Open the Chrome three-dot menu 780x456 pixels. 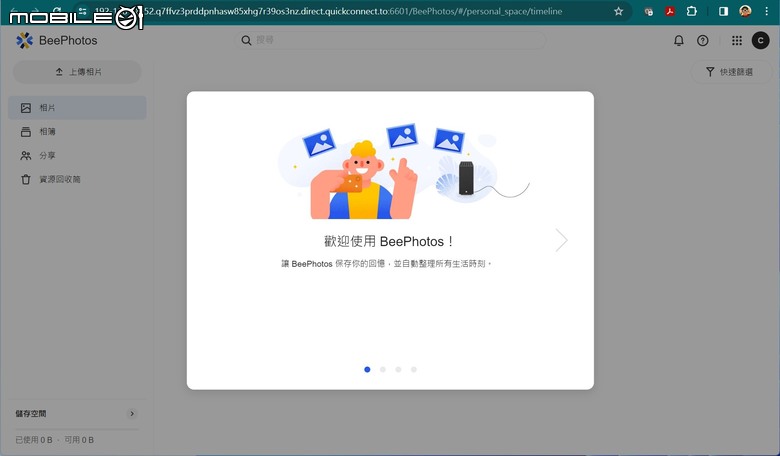767,11
